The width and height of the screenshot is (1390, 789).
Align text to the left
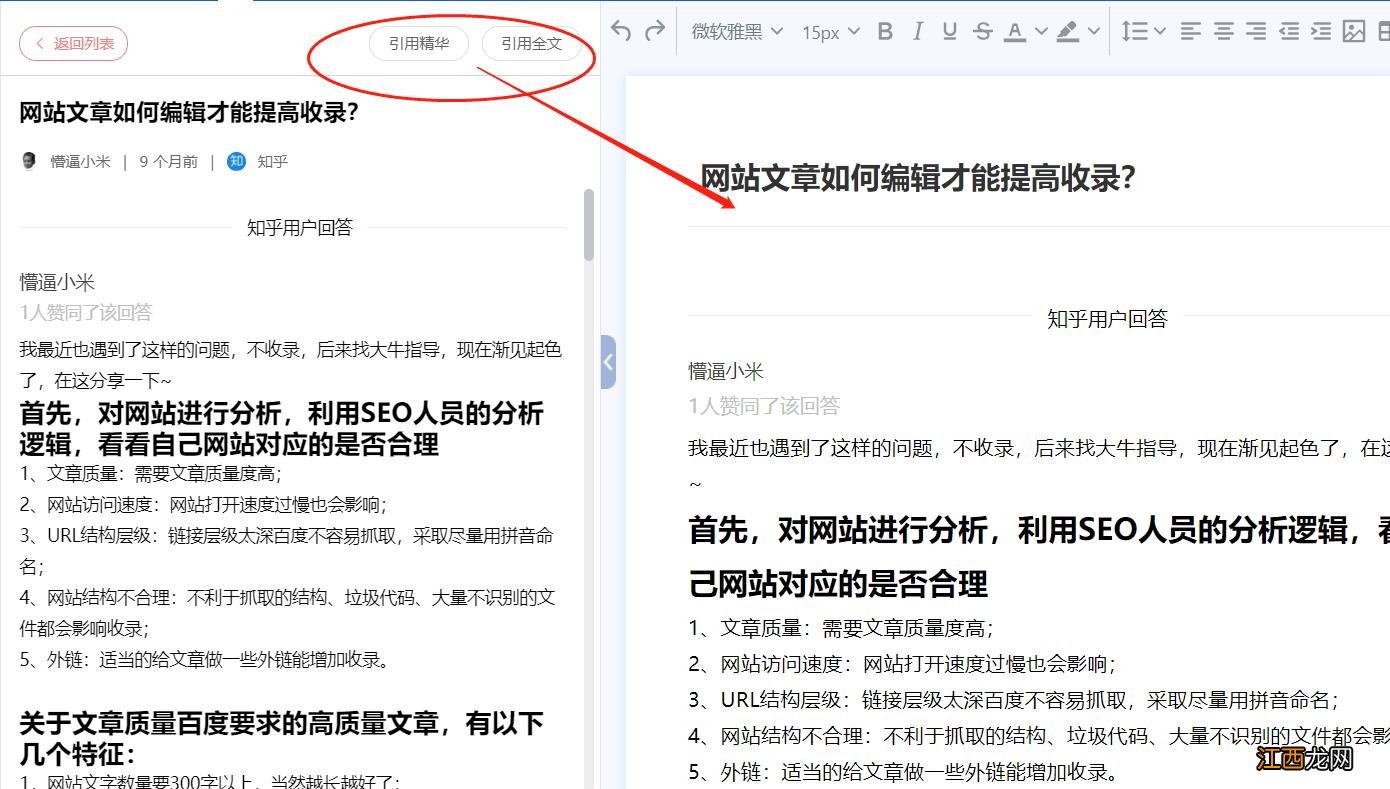1190,32
